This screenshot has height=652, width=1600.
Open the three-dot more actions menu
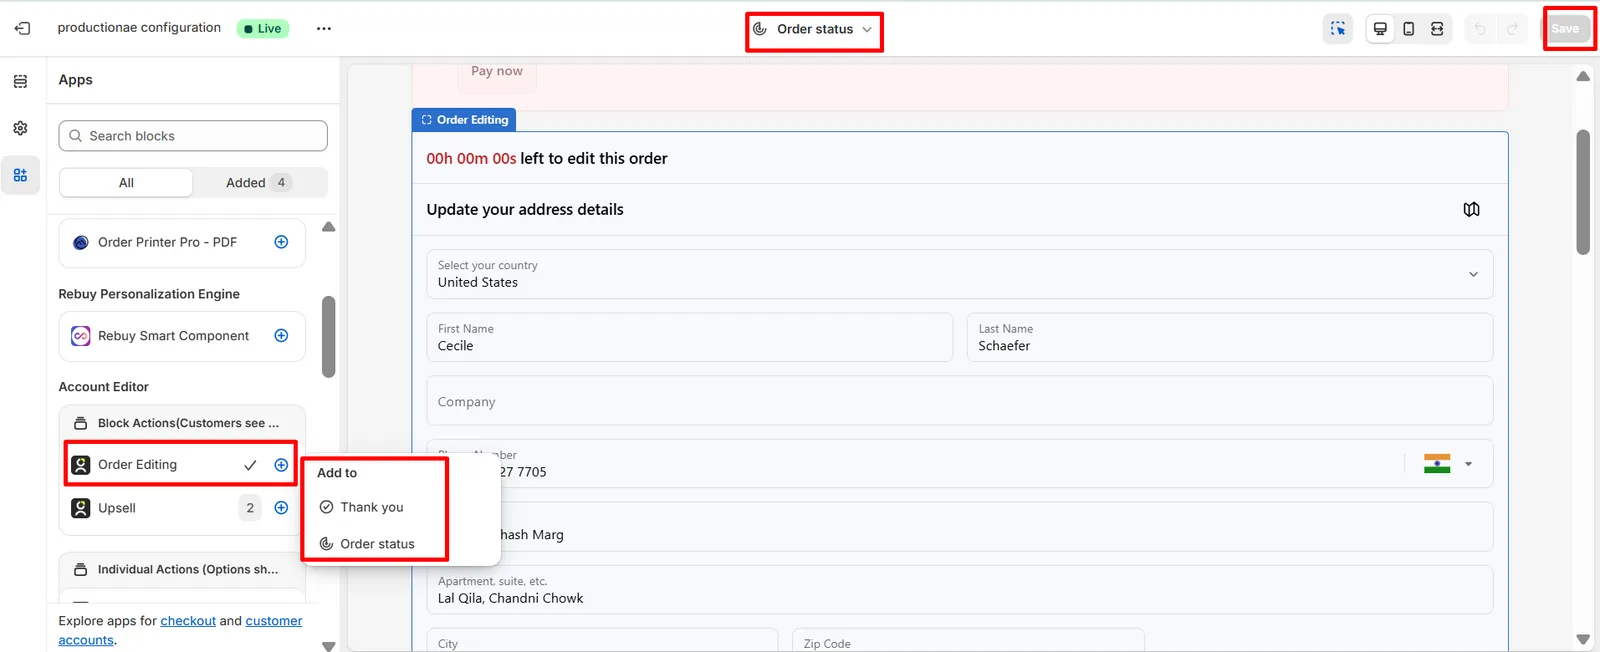pyautogui.click(x=323, y=28)
